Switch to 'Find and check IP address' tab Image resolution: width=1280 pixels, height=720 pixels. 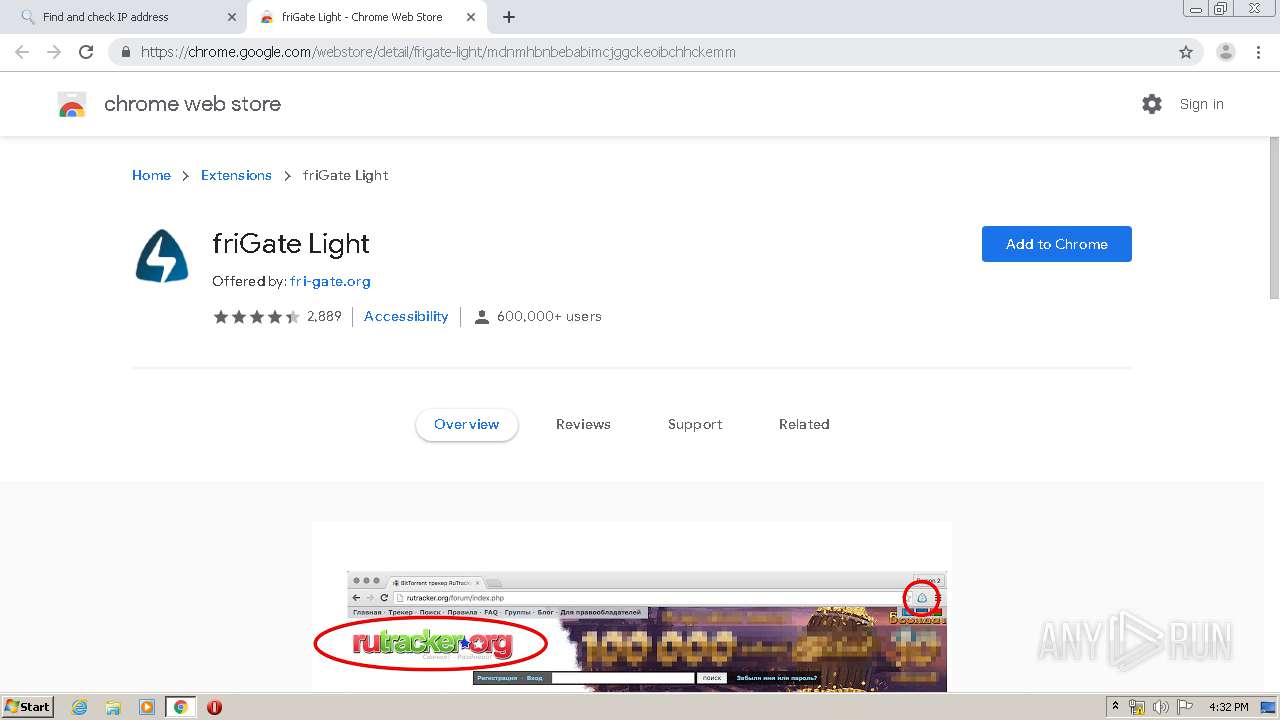coord(125,17)
